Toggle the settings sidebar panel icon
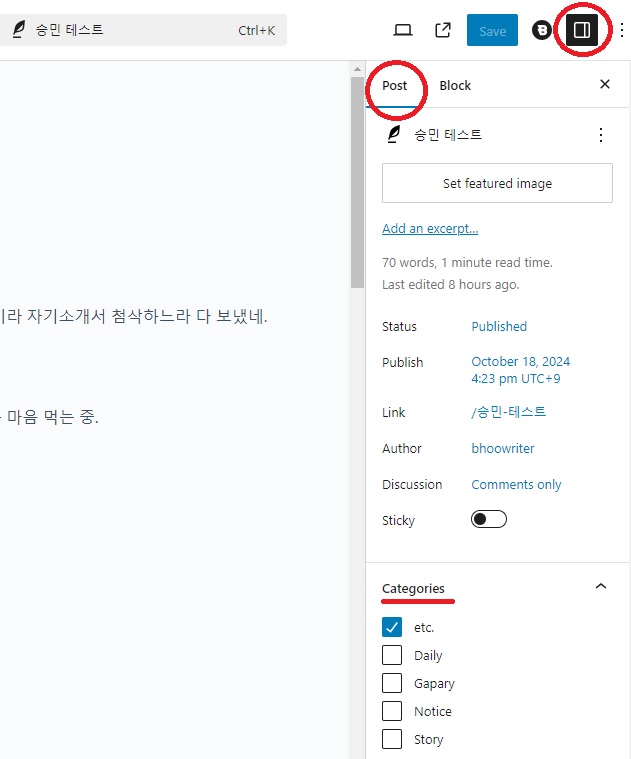 (x=581, y=30)
